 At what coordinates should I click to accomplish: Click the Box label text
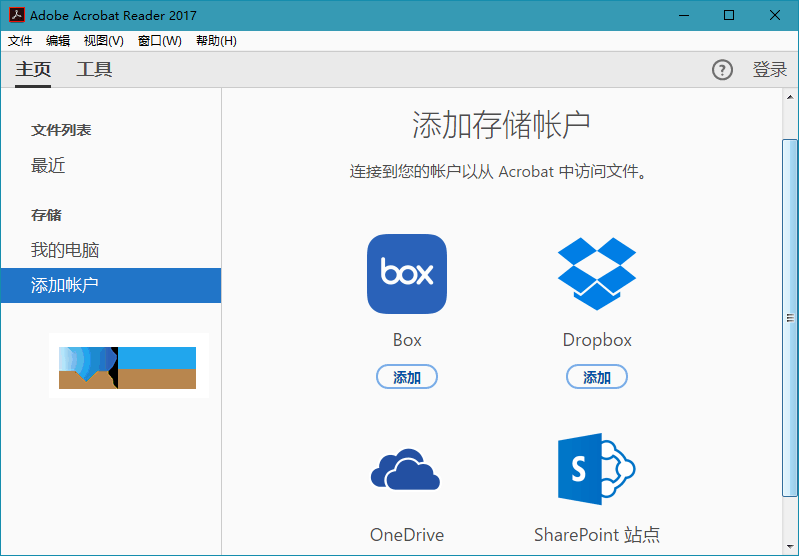pyautogui.click(x=407, y=340)
